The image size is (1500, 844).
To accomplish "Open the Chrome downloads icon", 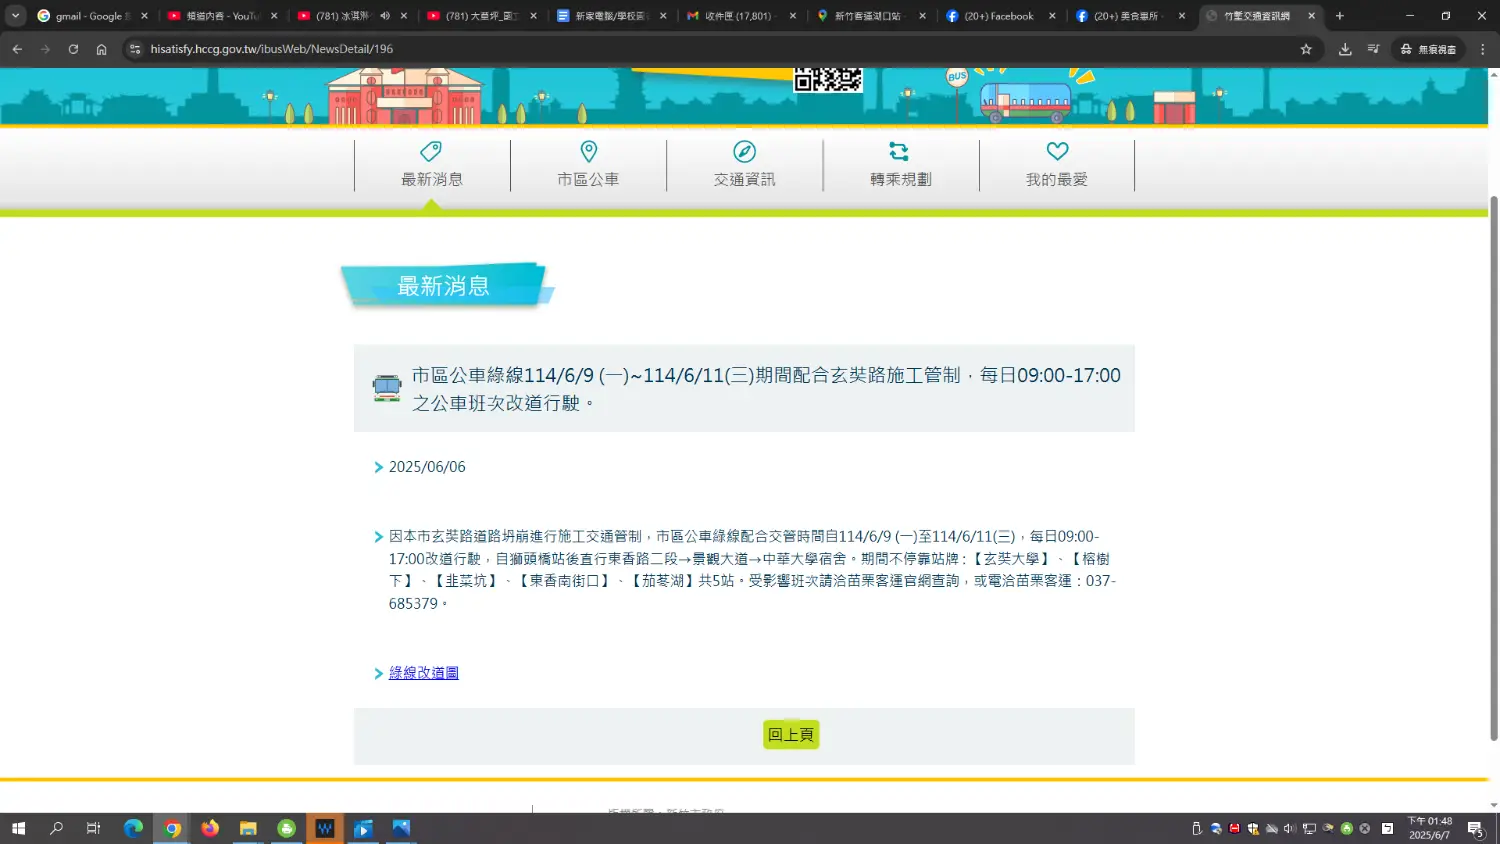I will pos(1345,49).
